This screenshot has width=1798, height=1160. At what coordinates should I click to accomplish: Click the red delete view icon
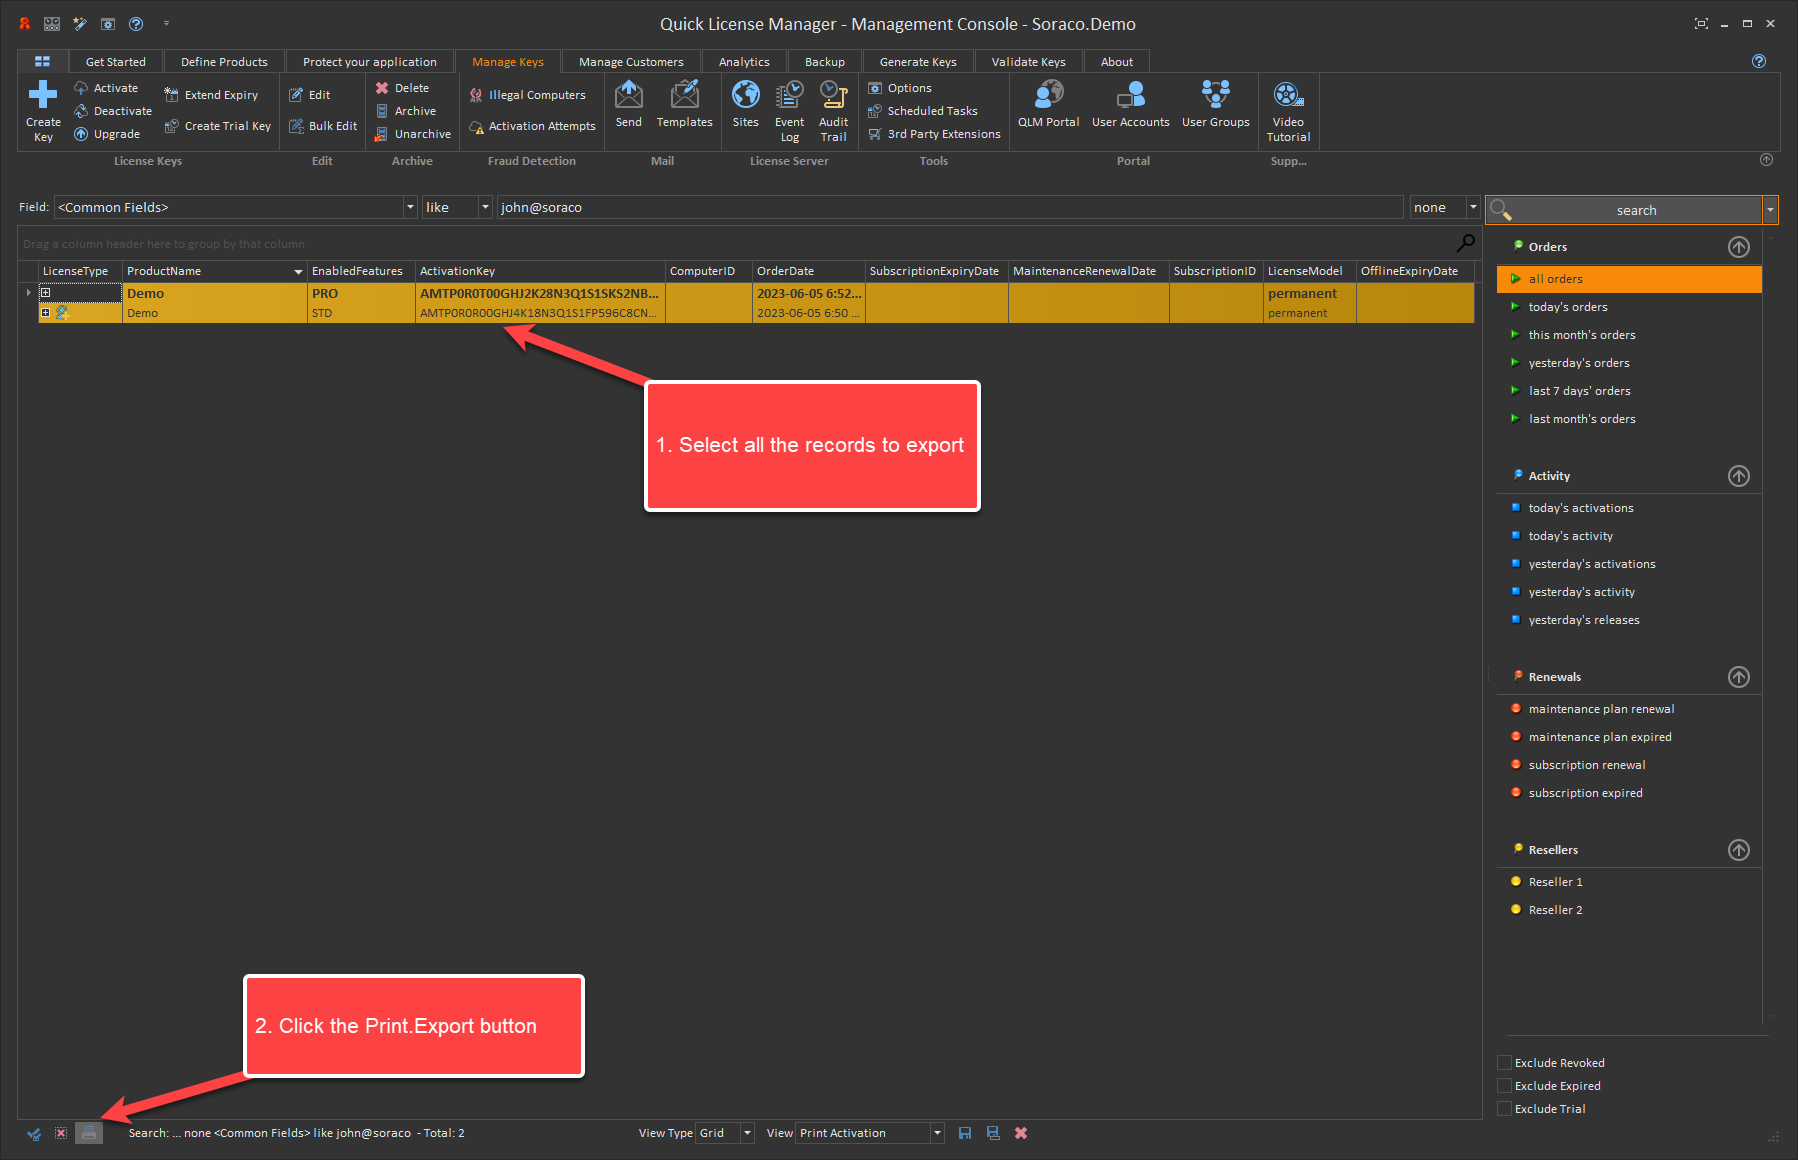1021,1133
